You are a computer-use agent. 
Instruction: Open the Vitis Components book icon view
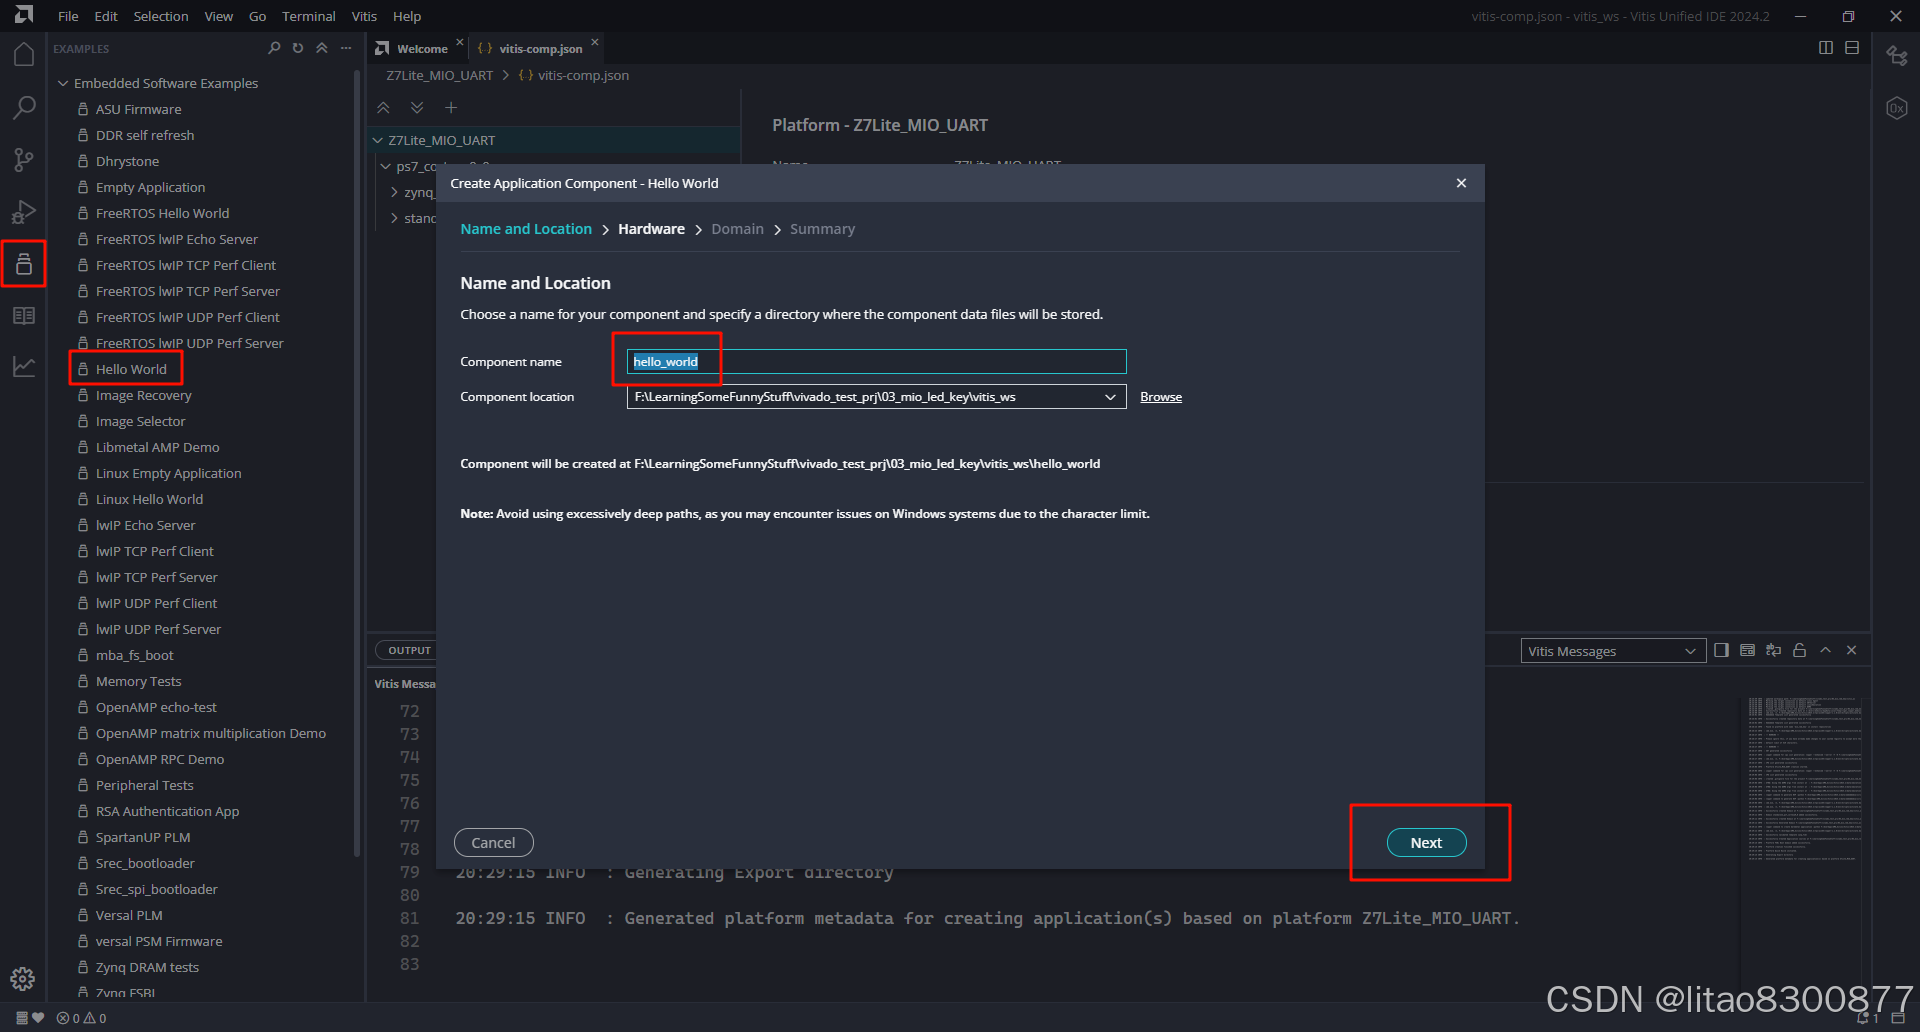click(x=24, y=316)
